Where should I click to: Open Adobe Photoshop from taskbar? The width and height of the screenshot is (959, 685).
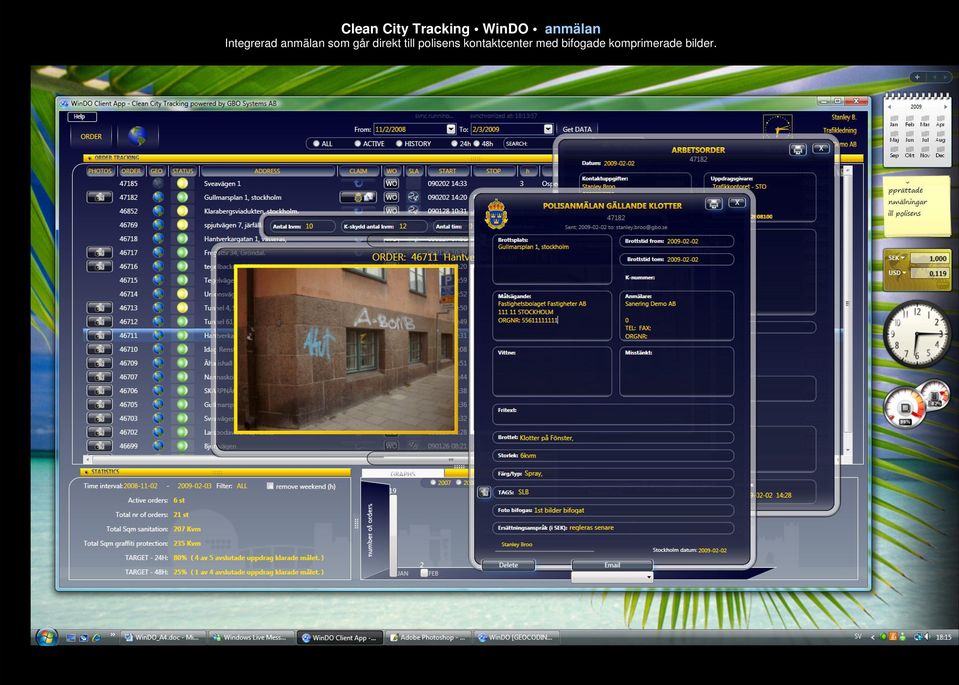click(428, 637)
